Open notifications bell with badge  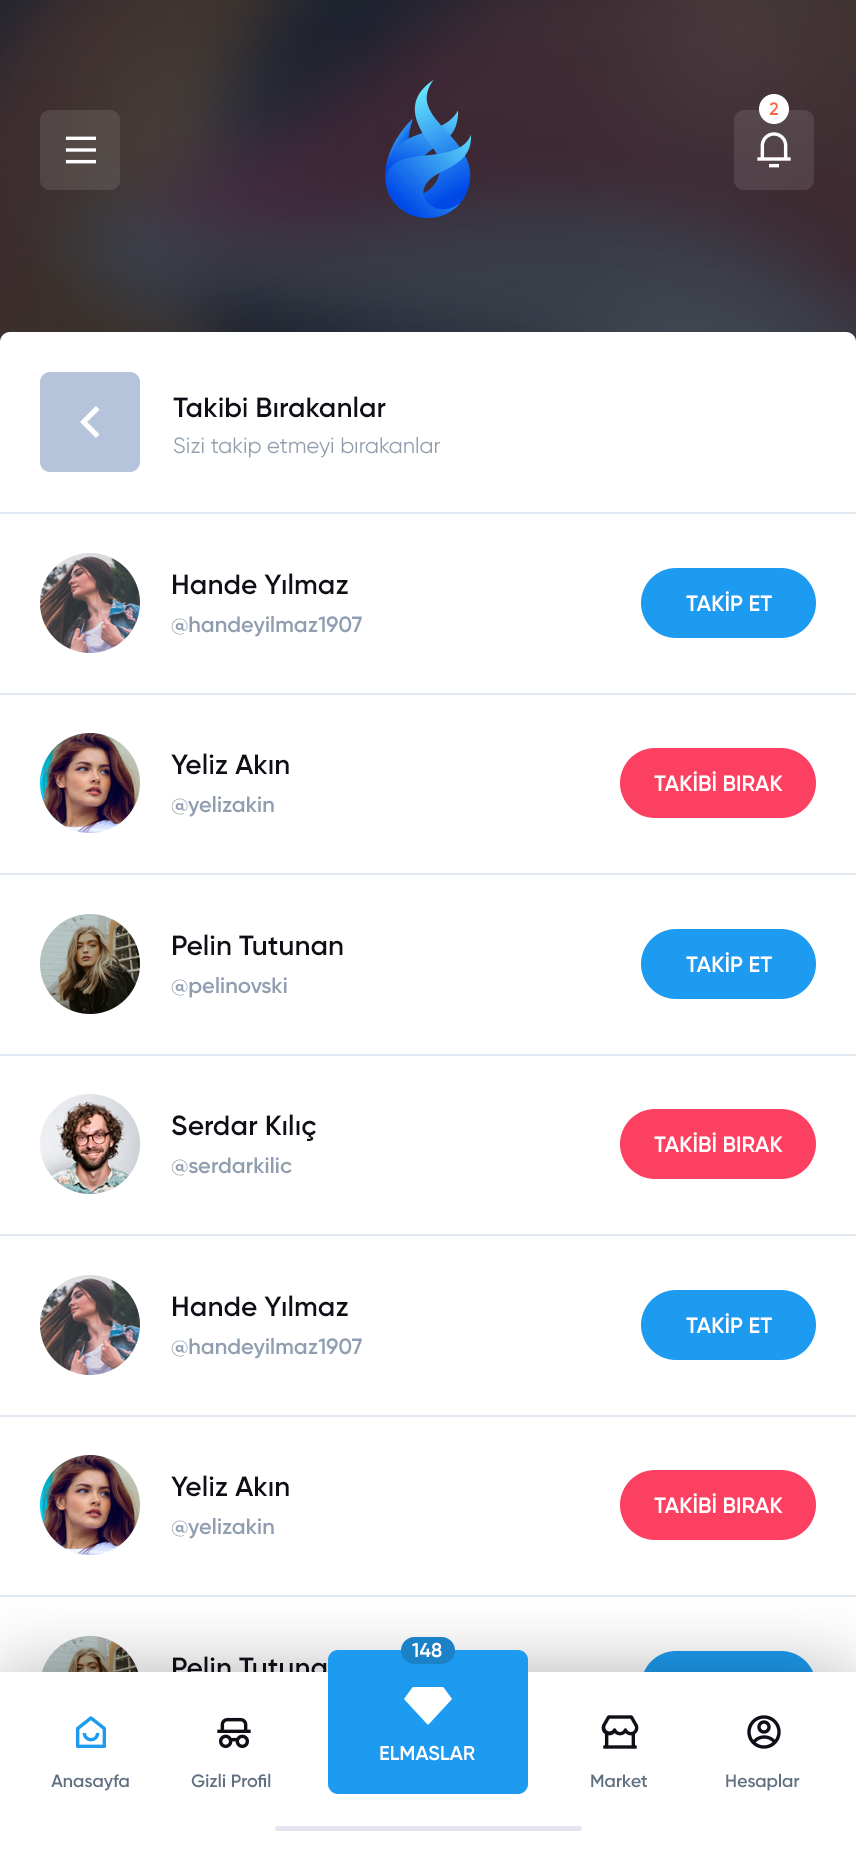(x=773, y=150)
